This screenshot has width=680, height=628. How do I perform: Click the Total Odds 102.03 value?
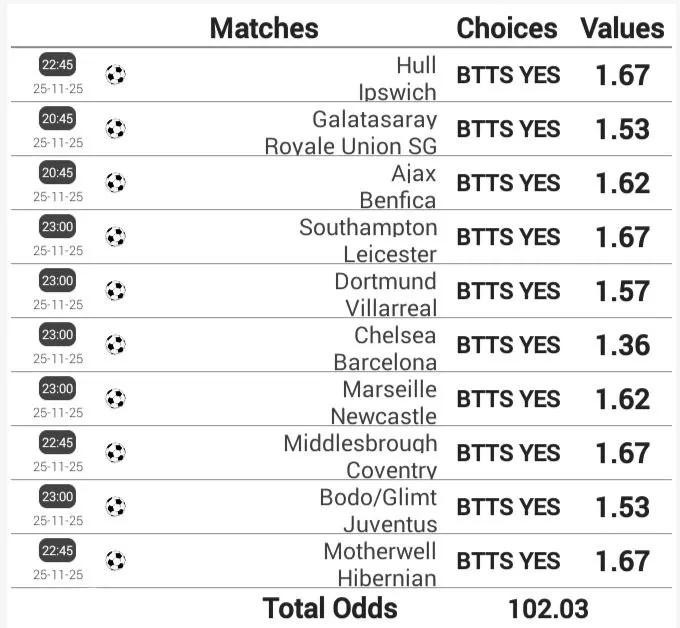[548, 608]
